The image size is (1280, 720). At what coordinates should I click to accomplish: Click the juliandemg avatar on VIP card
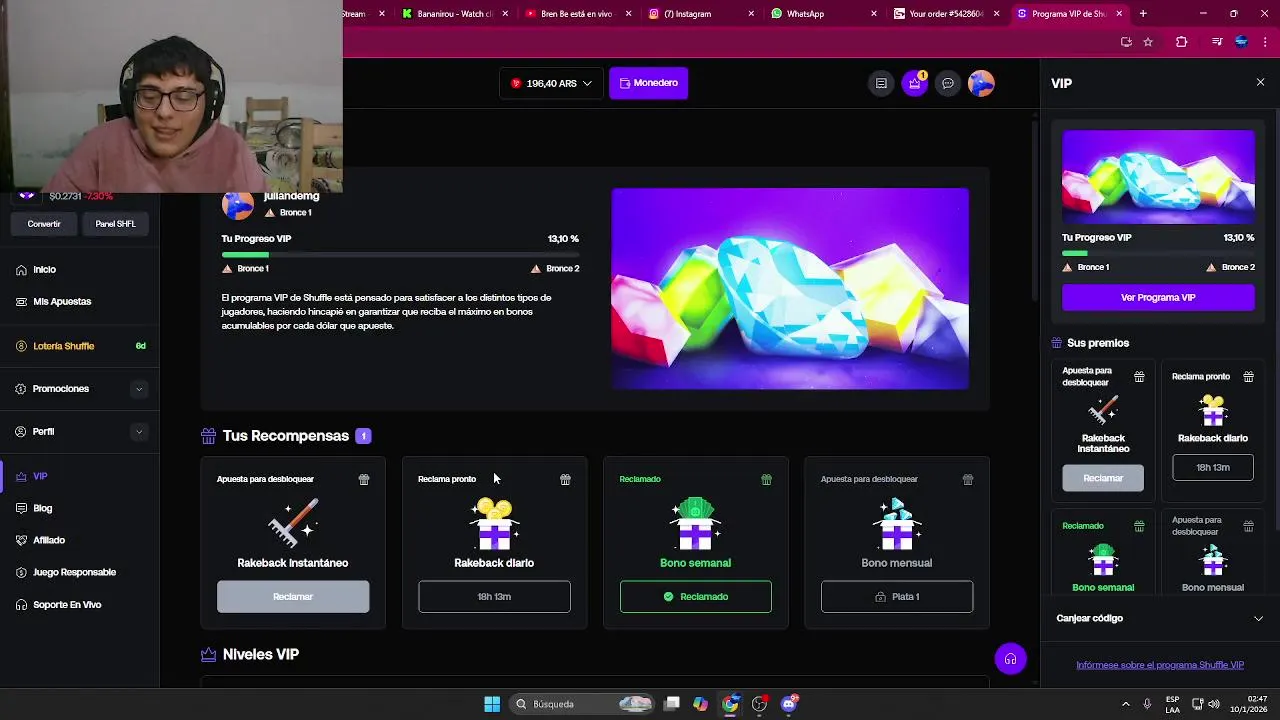pyautogui.click(x=238, y=204)
